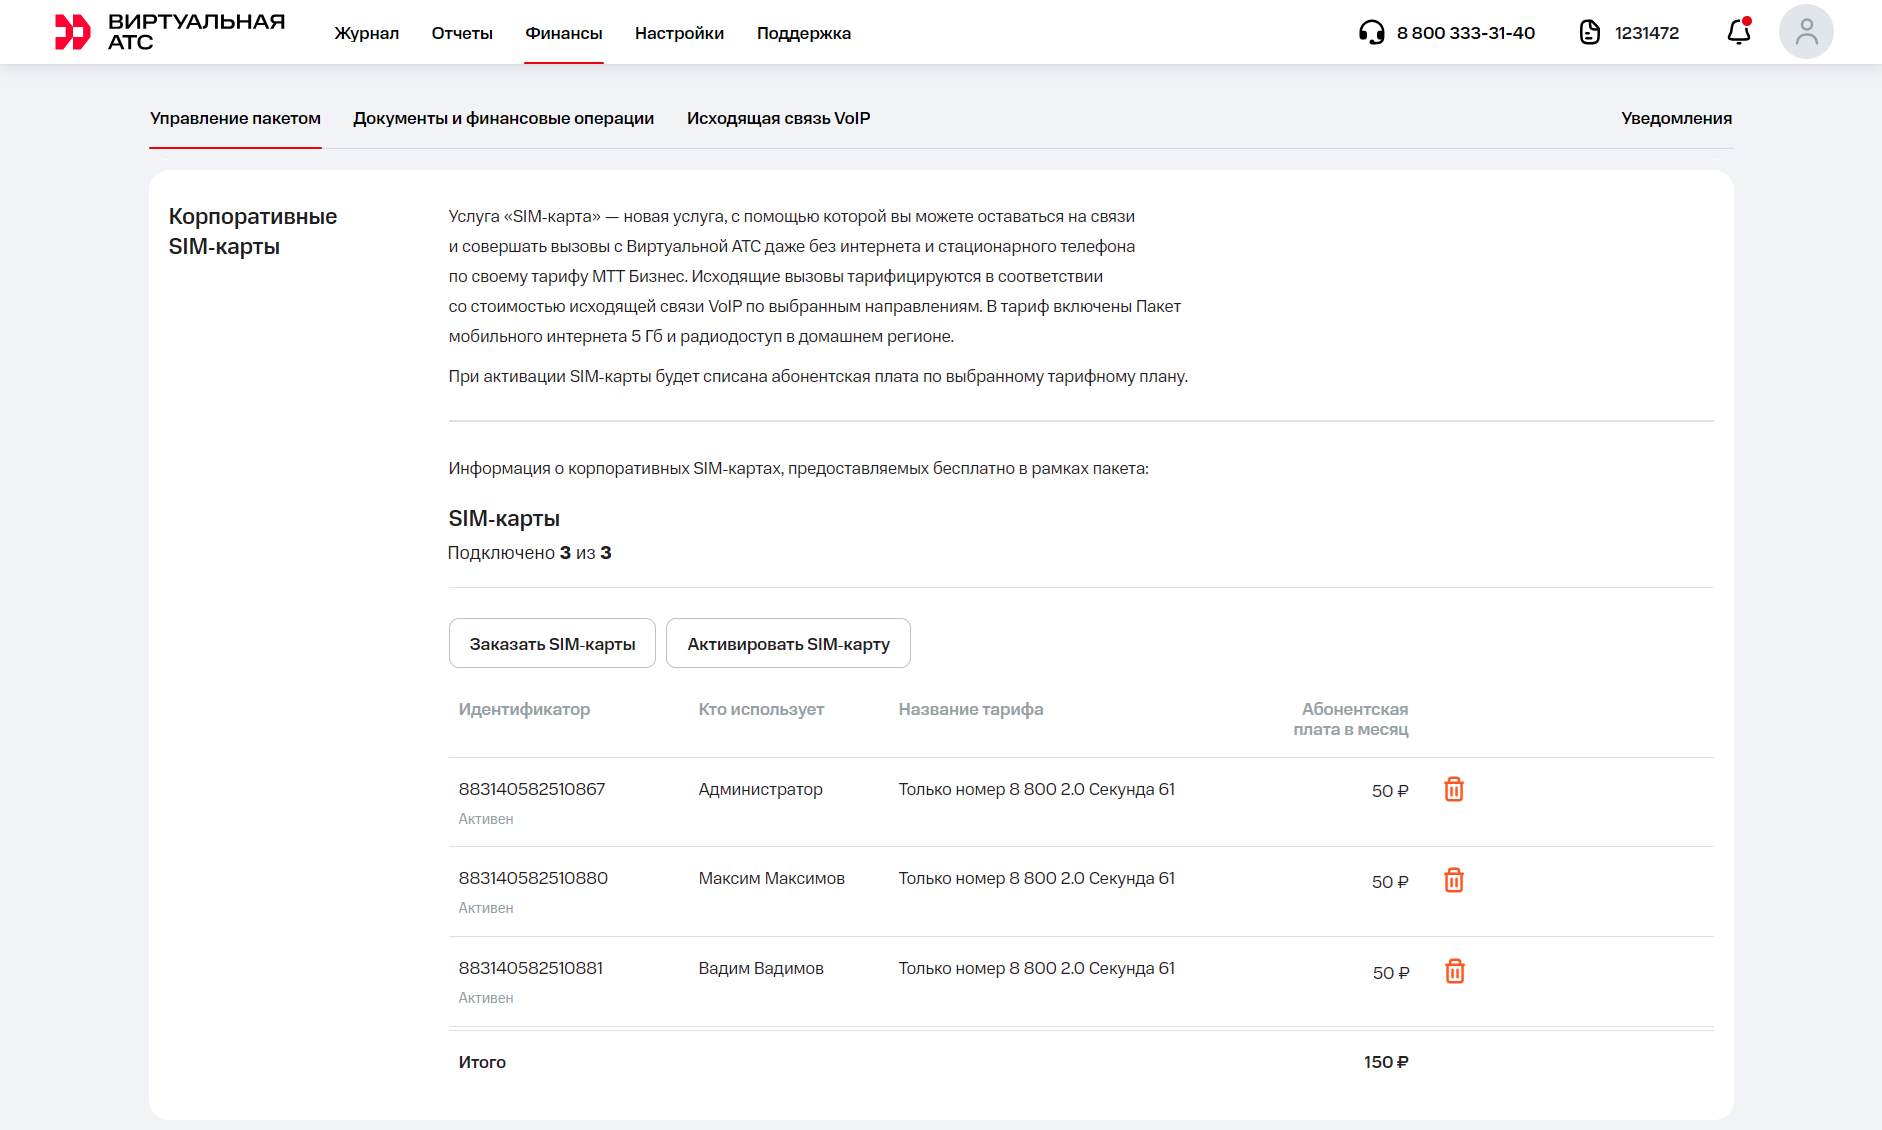Delete Максим Максимов's SIM card
This screenshot has width=1882, height=1130.
pyautogui.click(x=1454, y=881)
